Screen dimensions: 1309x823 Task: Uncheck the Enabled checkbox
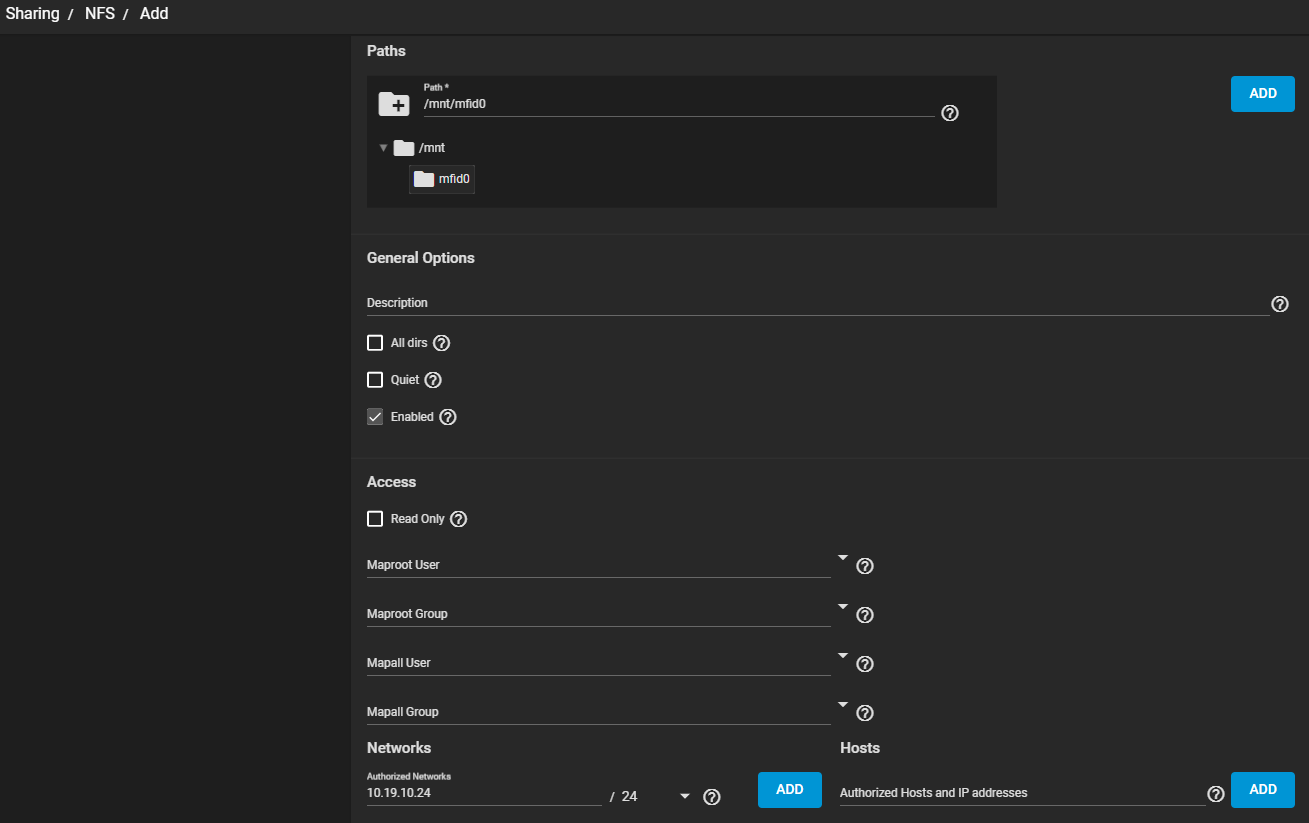coord(375,417)
